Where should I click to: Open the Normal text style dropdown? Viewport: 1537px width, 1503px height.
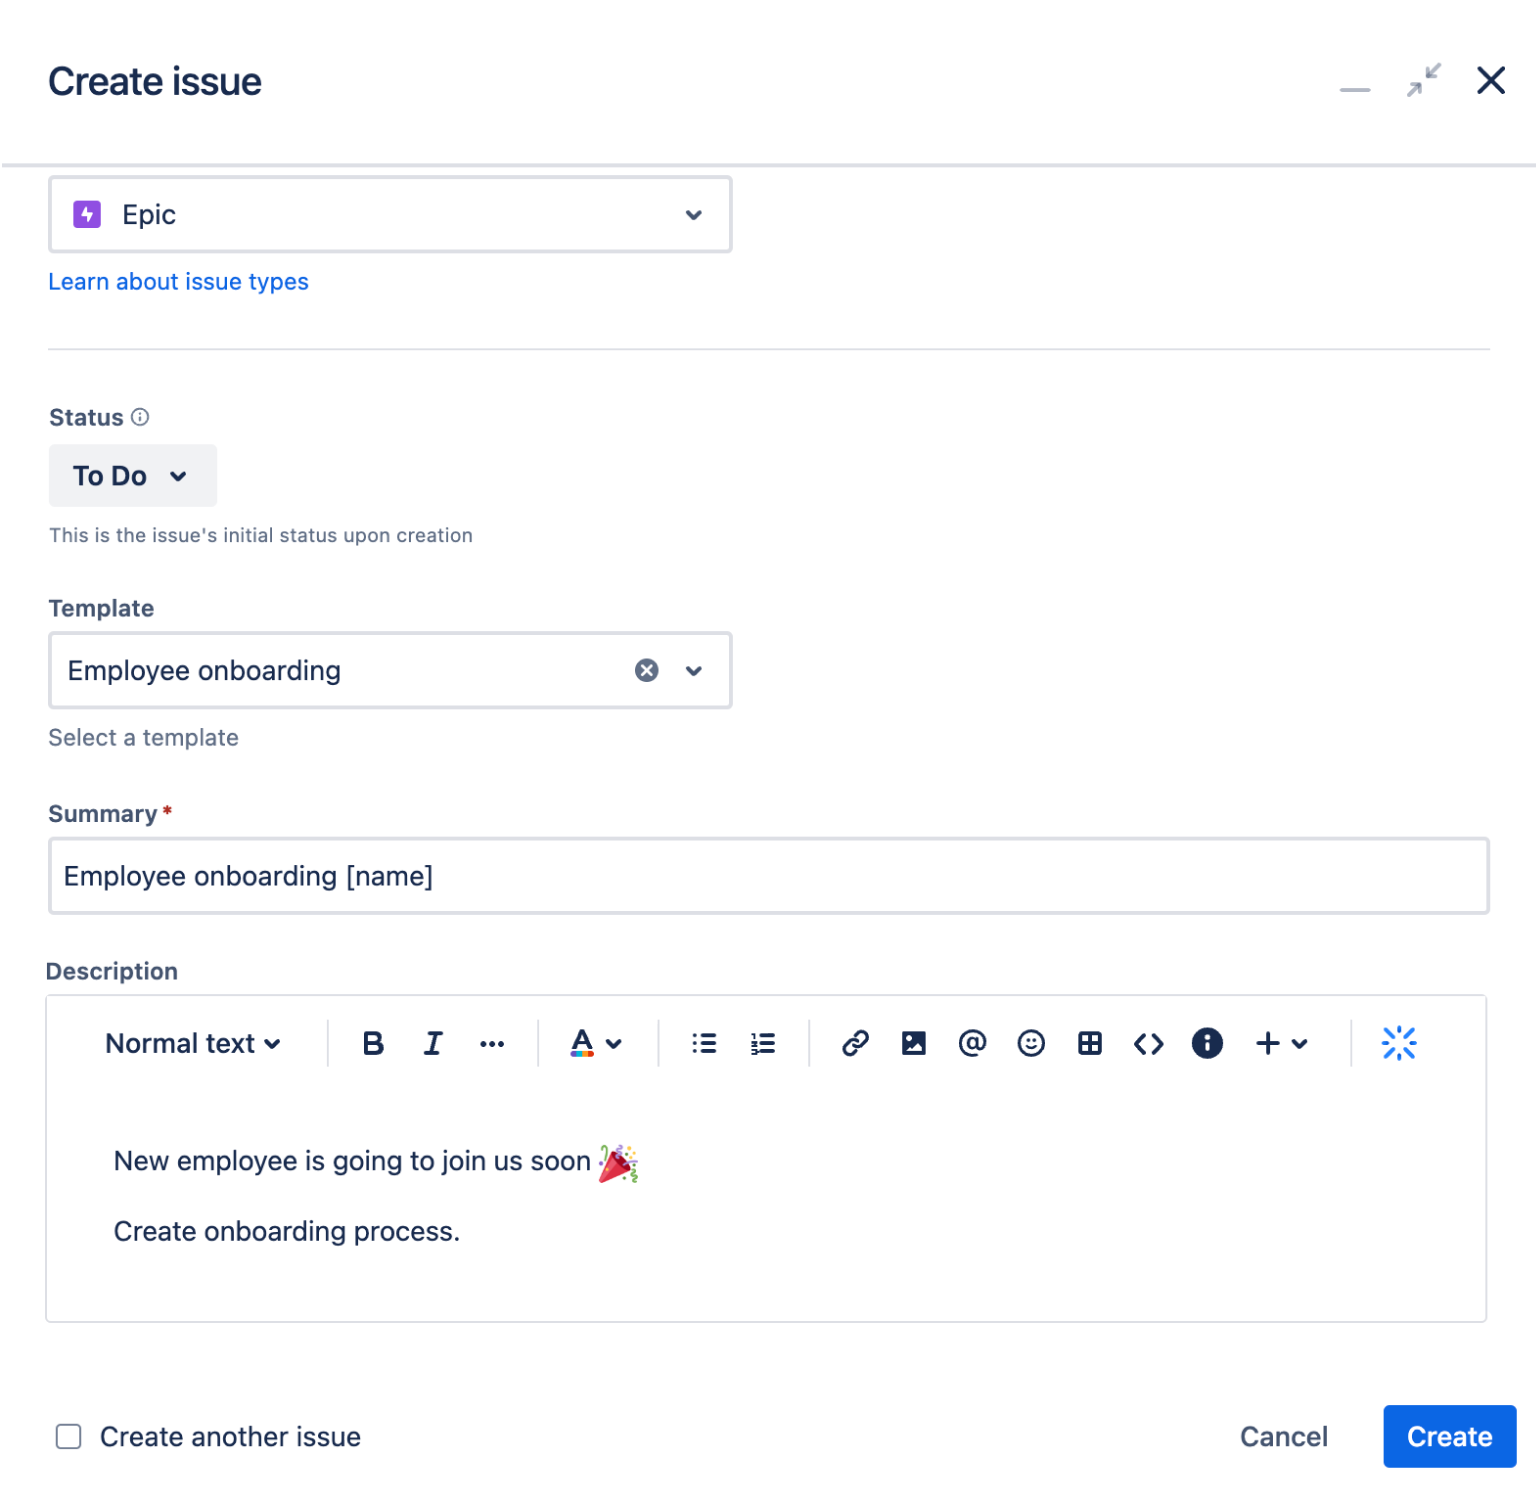193,1043
